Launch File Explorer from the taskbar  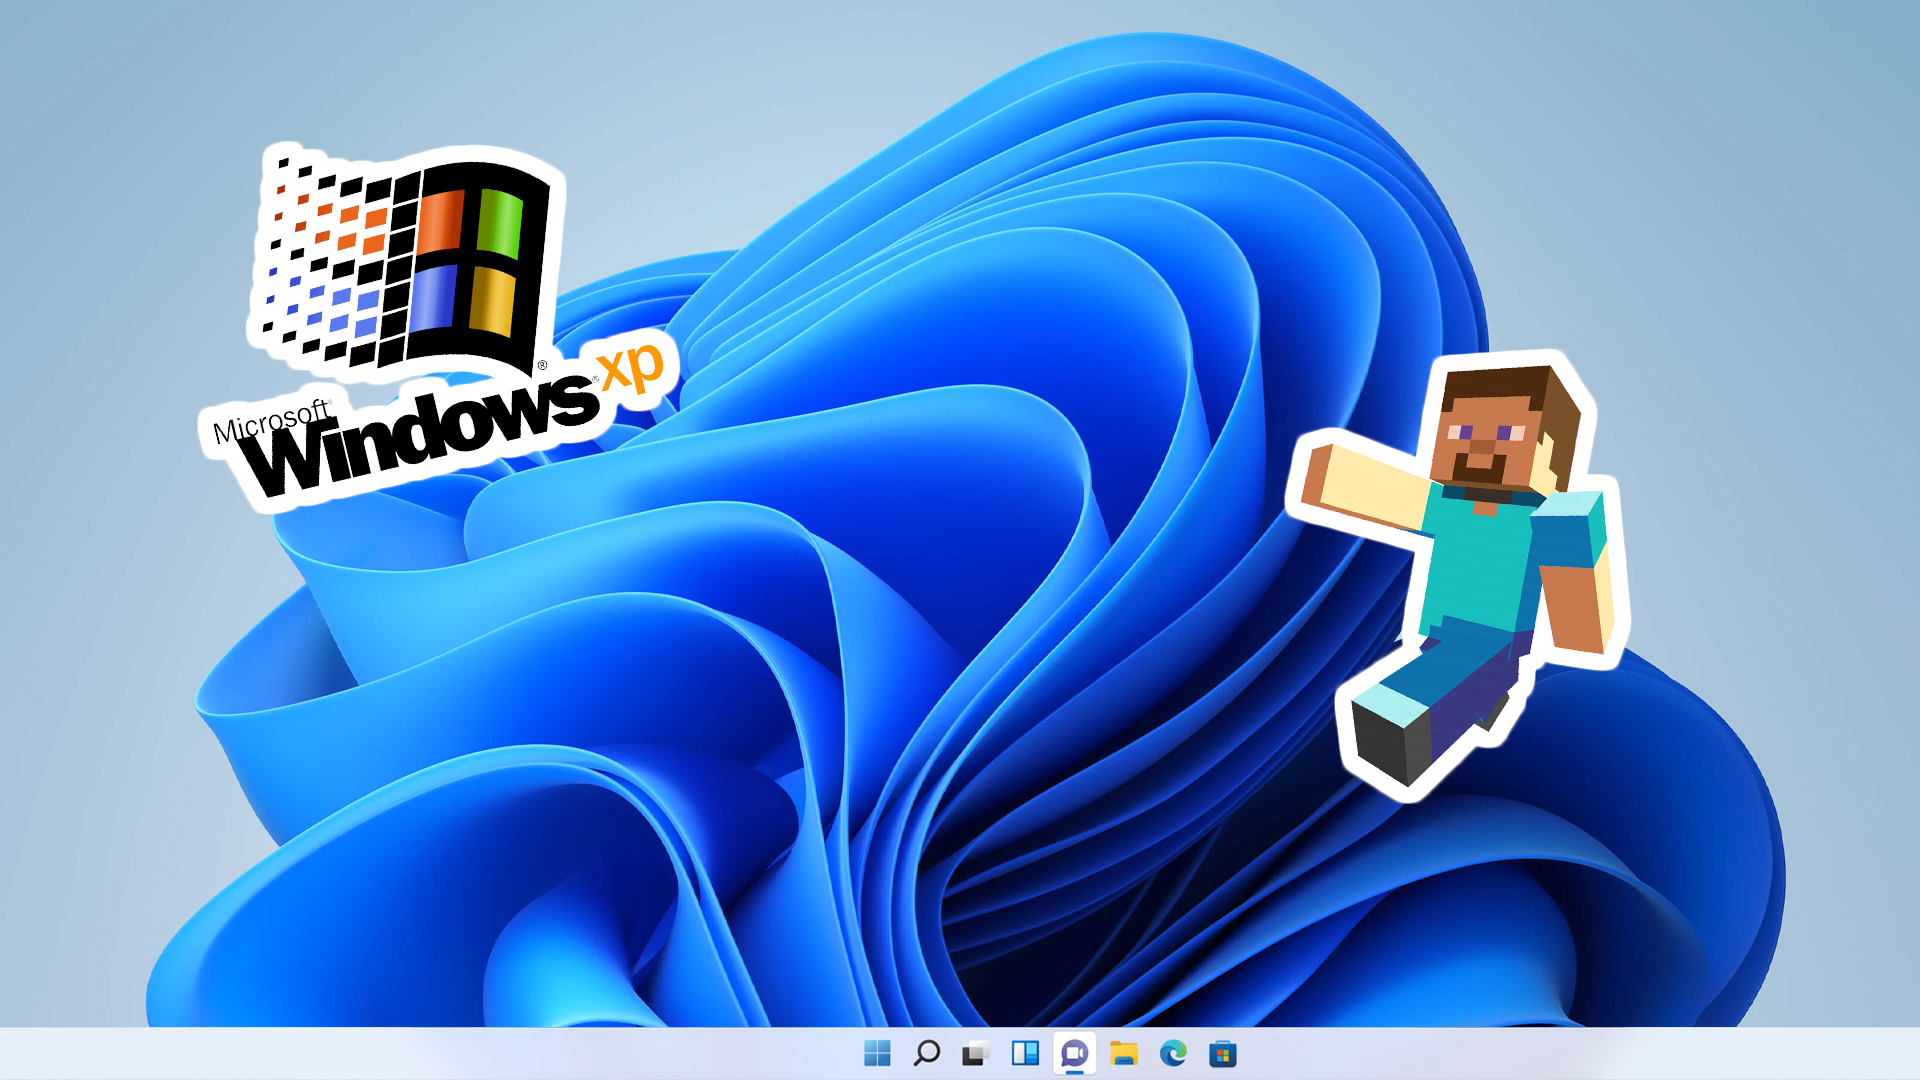click(1124, 1053)
